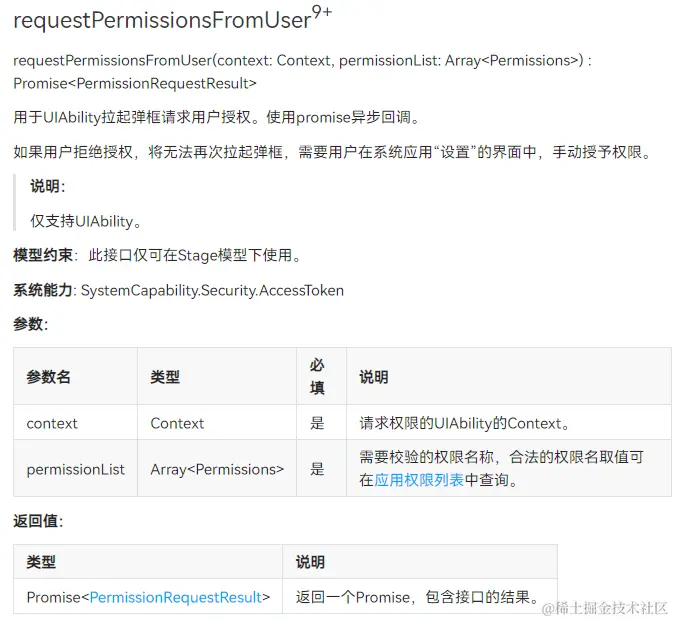Screen dimensions: 673x621
Task: Click the 参数 section heading
Action: [31, 324]
